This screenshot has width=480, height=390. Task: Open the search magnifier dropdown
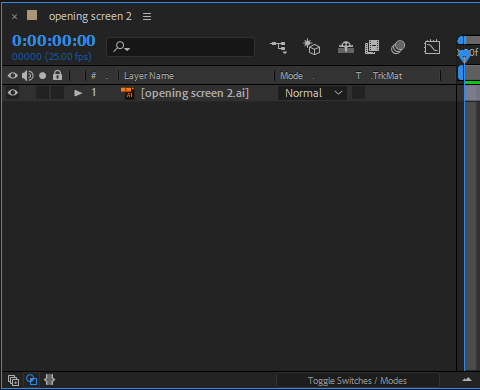(x=121, y=47)
